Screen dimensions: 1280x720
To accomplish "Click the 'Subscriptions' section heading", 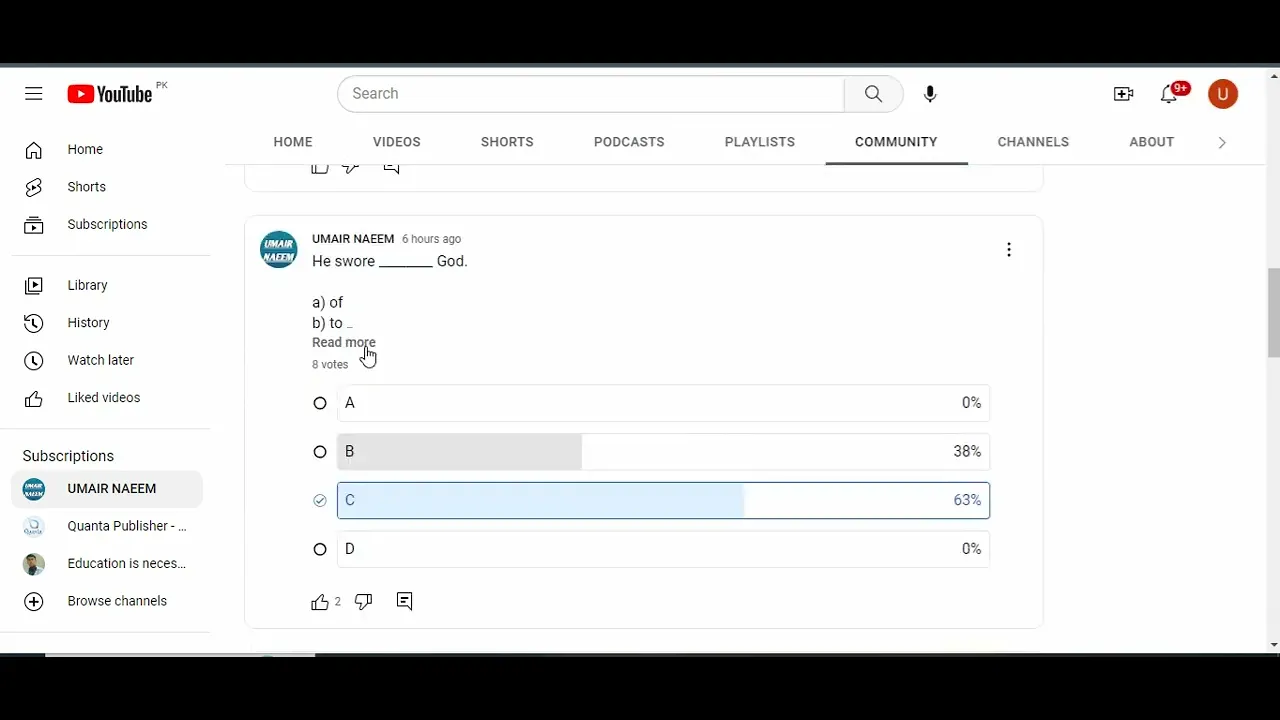I will tap(68, 456).
